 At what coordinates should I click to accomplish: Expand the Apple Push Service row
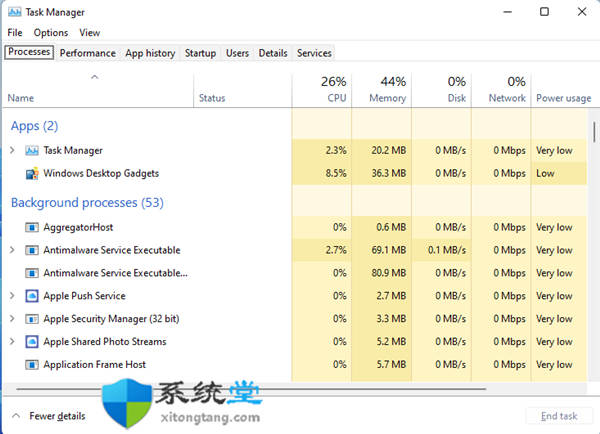(x=12, y=296)
